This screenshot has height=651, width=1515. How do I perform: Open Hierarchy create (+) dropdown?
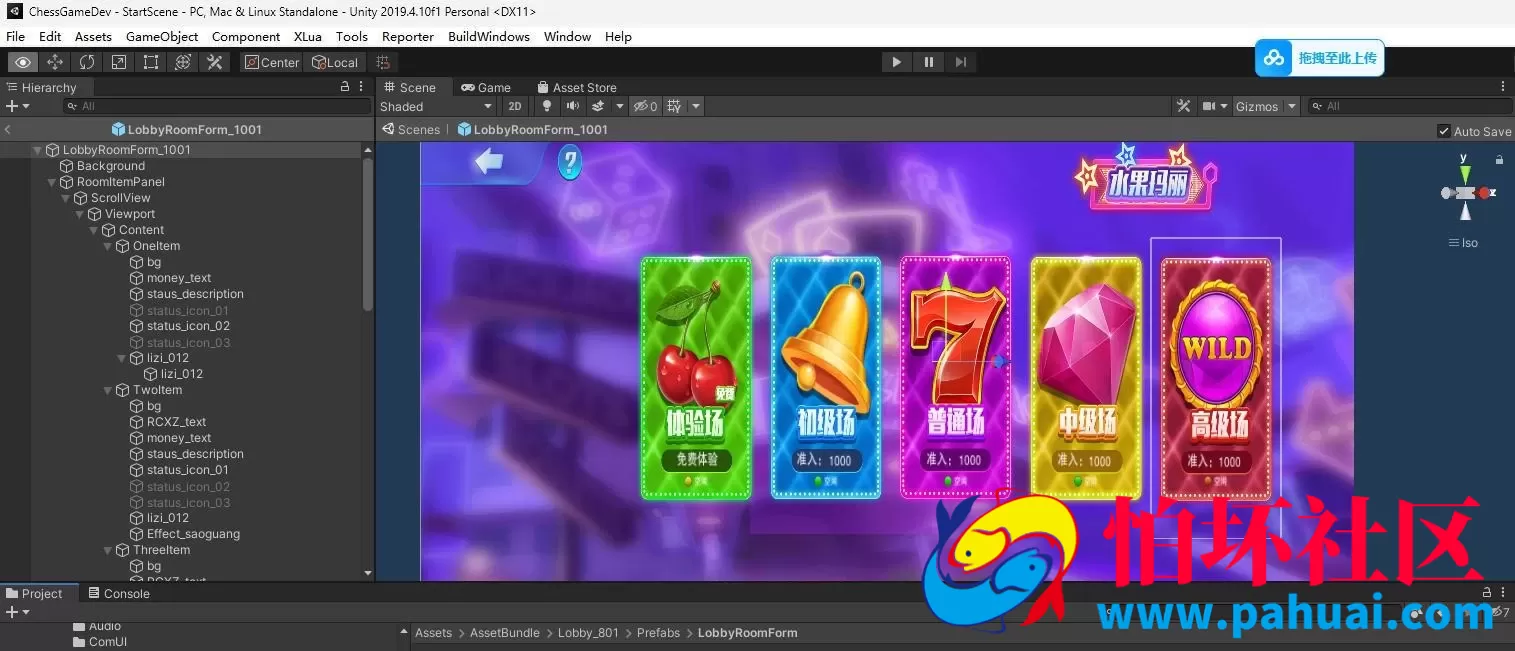click(17, 106)
